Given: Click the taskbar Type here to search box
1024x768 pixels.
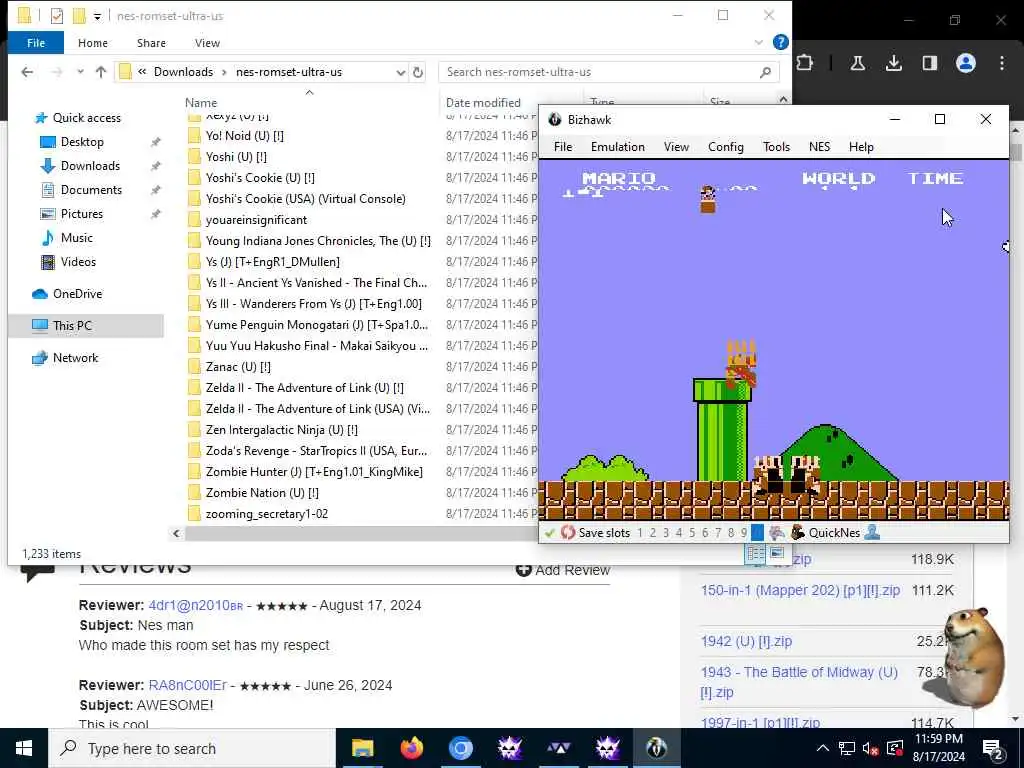Looking at the screenshot, I should (192, 748).
